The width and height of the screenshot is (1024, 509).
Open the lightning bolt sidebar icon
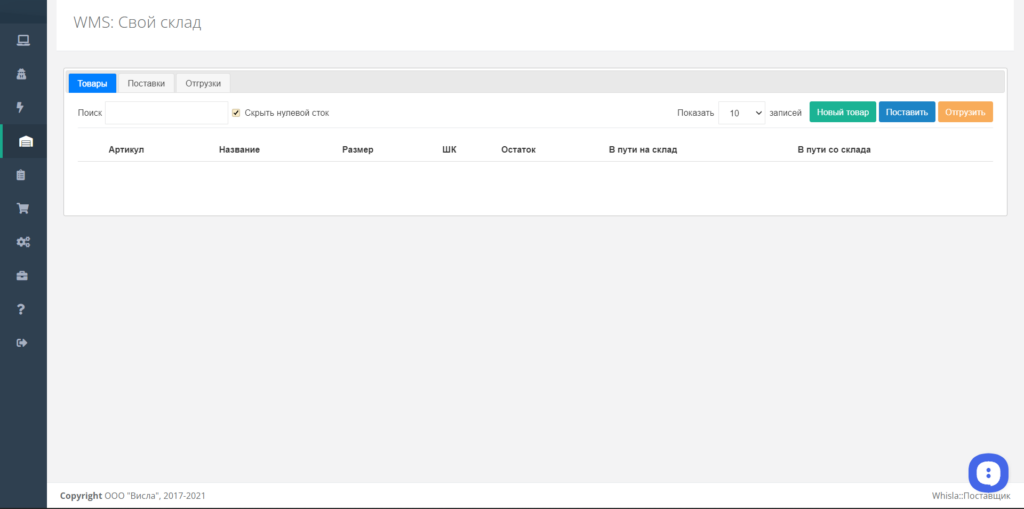pyautogui.click(x=20, y=107)
